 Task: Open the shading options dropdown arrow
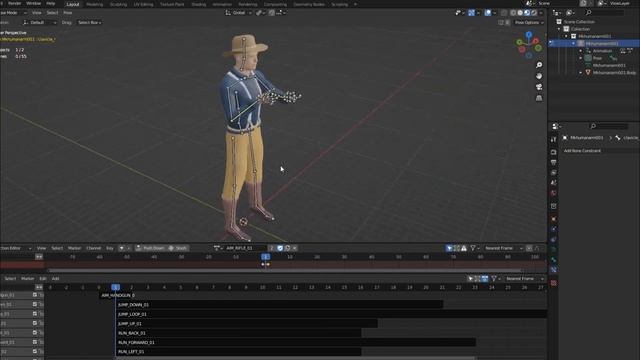[541, 13]
